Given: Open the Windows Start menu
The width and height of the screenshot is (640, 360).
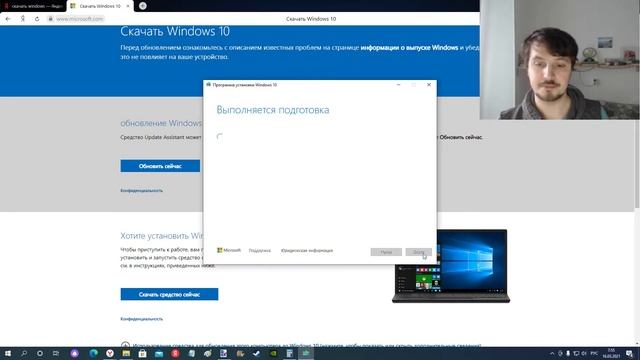Looking at the screenshot, I should pos(8,353).
